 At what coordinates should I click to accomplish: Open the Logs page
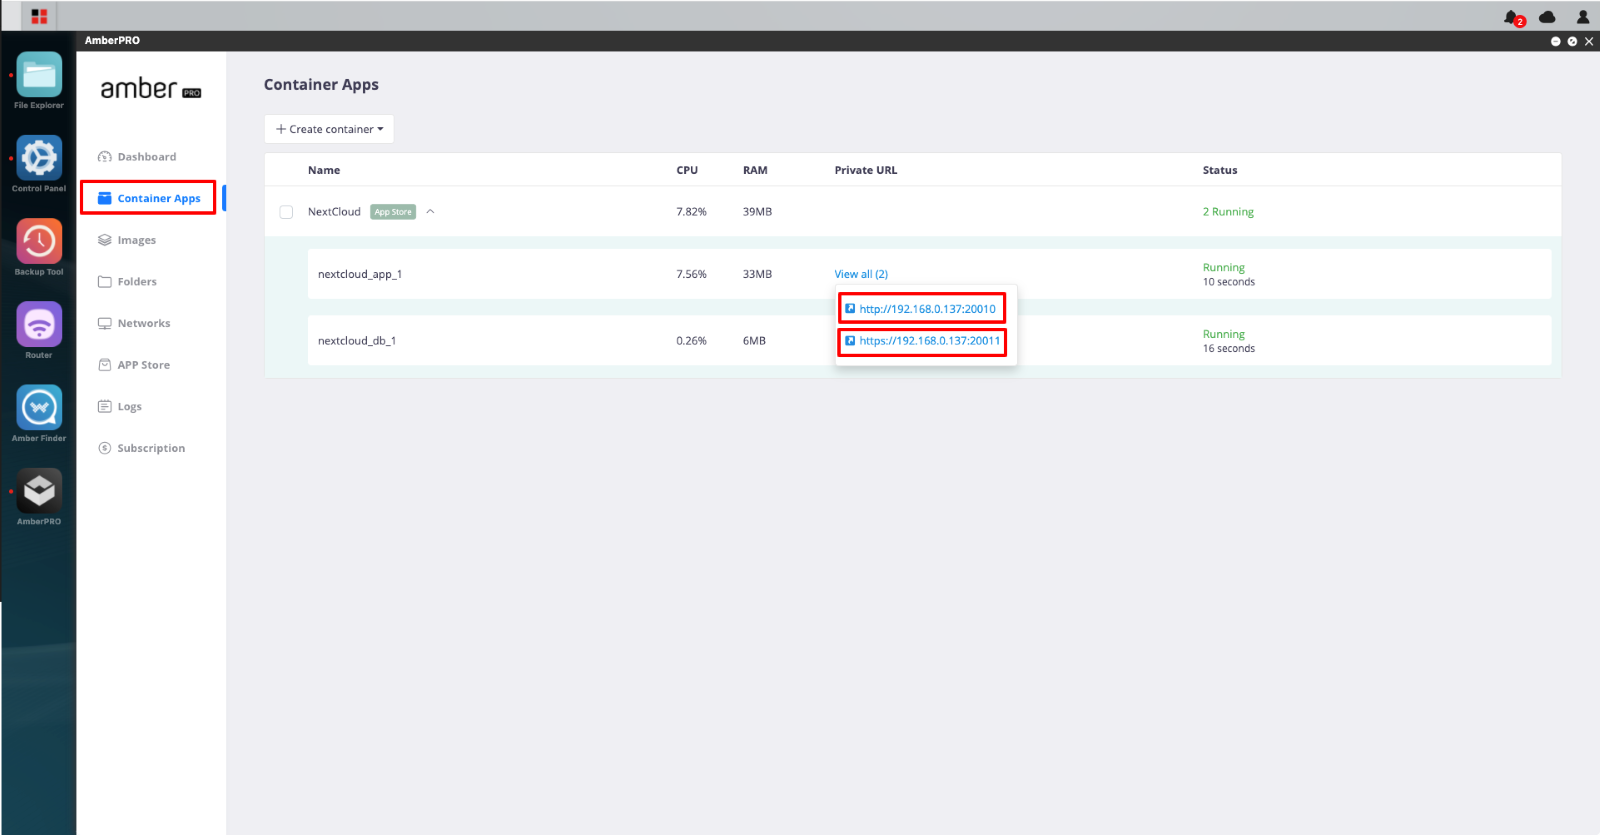pyautogui.click(x=130, y=407)
